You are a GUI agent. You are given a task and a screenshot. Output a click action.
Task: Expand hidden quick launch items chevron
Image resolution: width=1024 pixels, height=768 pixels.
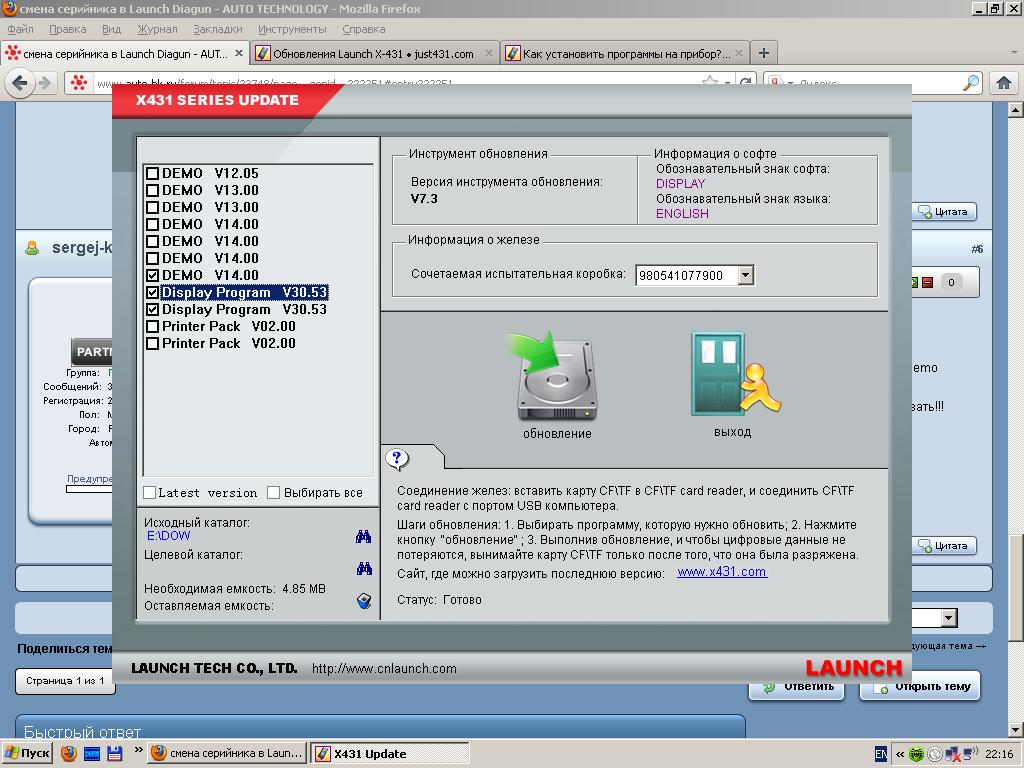point(138,750)
